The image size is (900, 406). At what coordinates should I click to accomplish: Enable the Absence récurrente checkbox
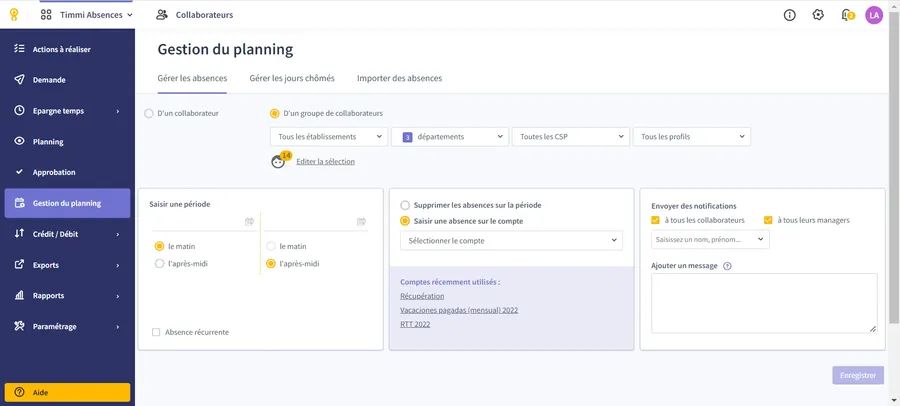[x=156, y=332]
